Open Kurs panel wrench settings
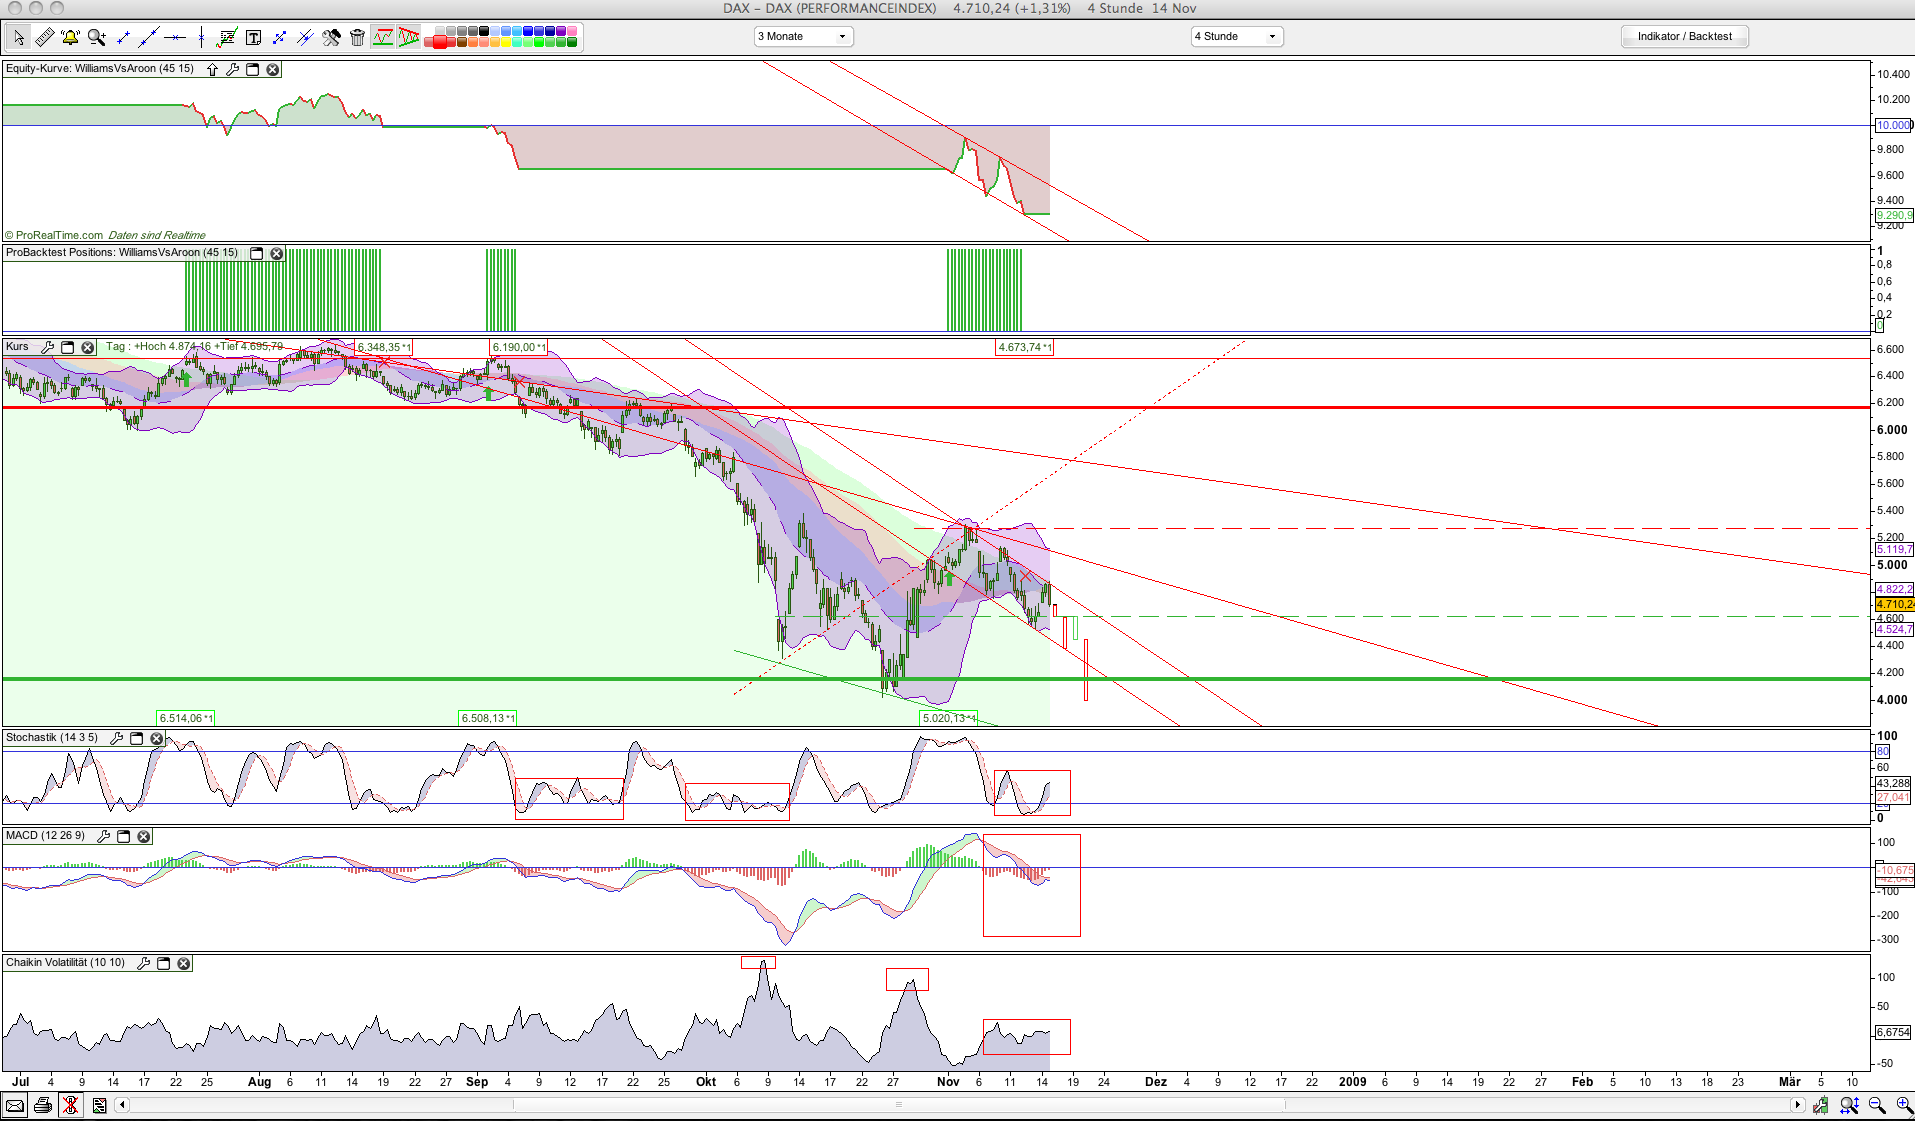The width and height of the screenshot is (1915, 1121). (x=47, y=347)
